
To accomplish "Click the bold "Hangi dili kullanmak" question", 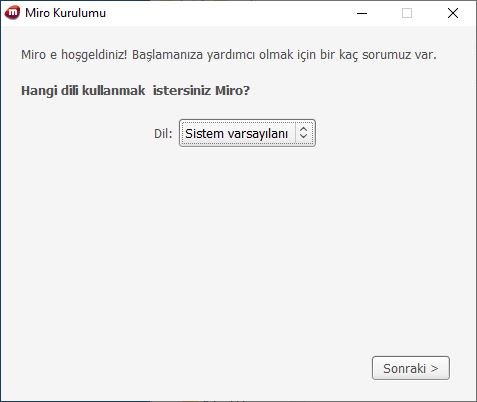I will coord(83,90).
